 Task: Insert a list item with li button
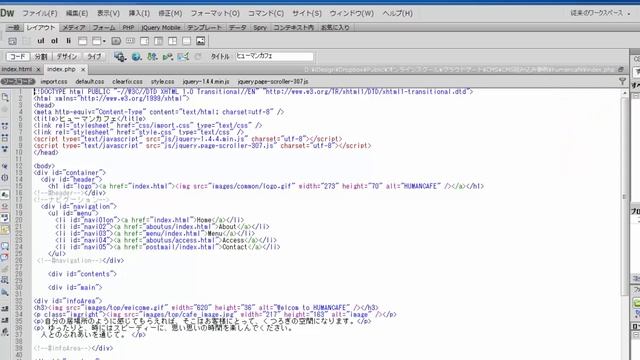[68, 41]
